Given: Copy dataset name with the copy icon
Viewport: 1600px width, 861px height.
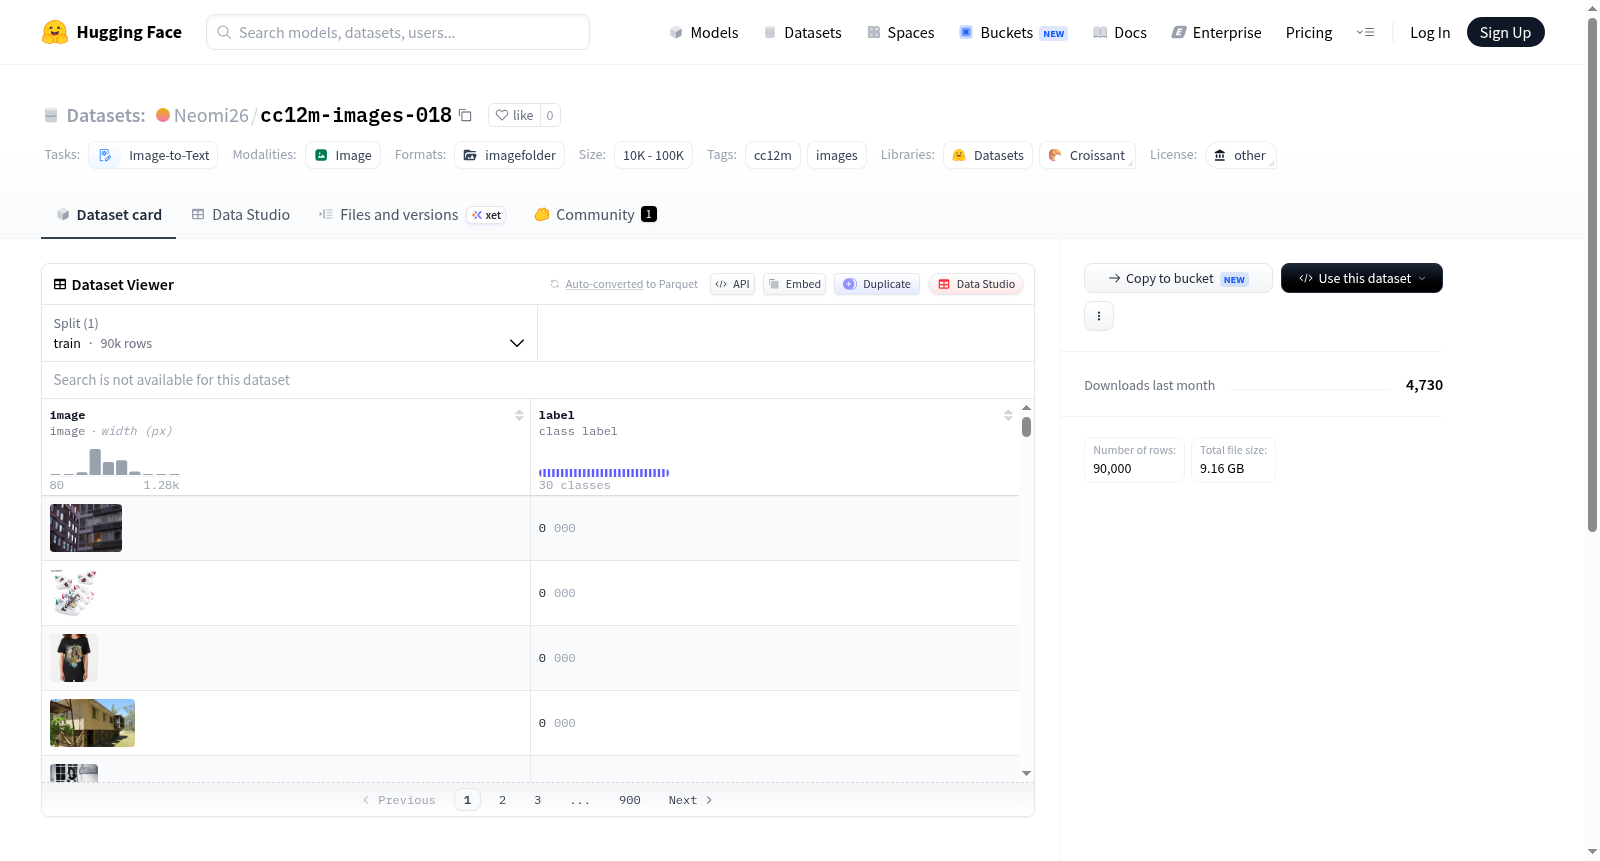Looking at the screenshot, I should pos(465,115).
